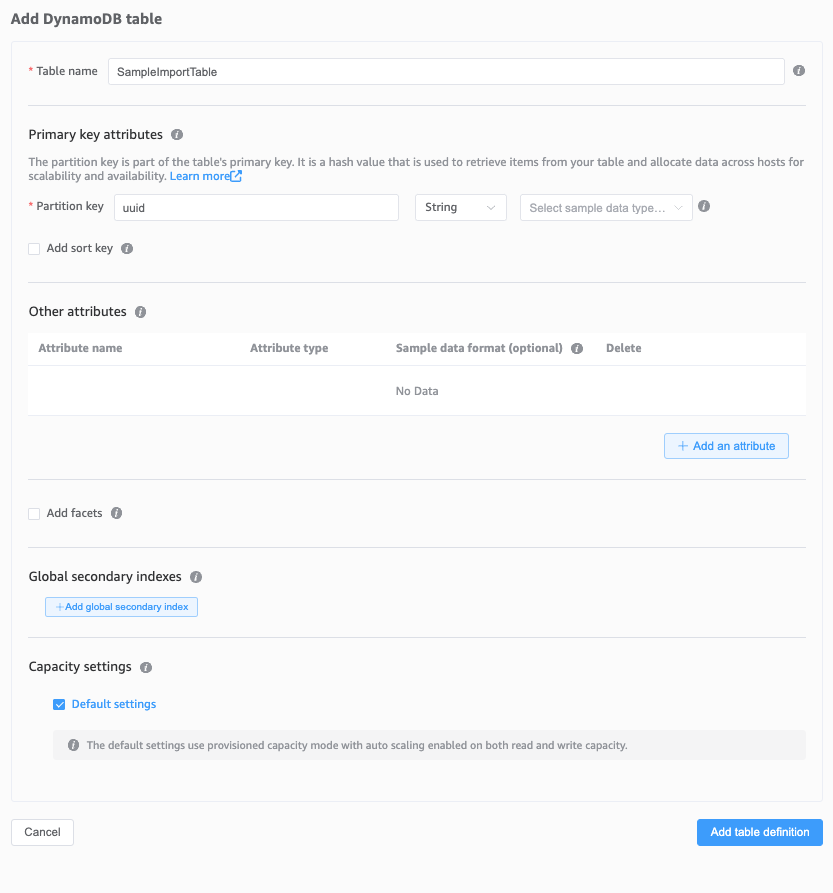
Task: Click info icon beside Primary key attributes
Action: (x=177, y=134)
